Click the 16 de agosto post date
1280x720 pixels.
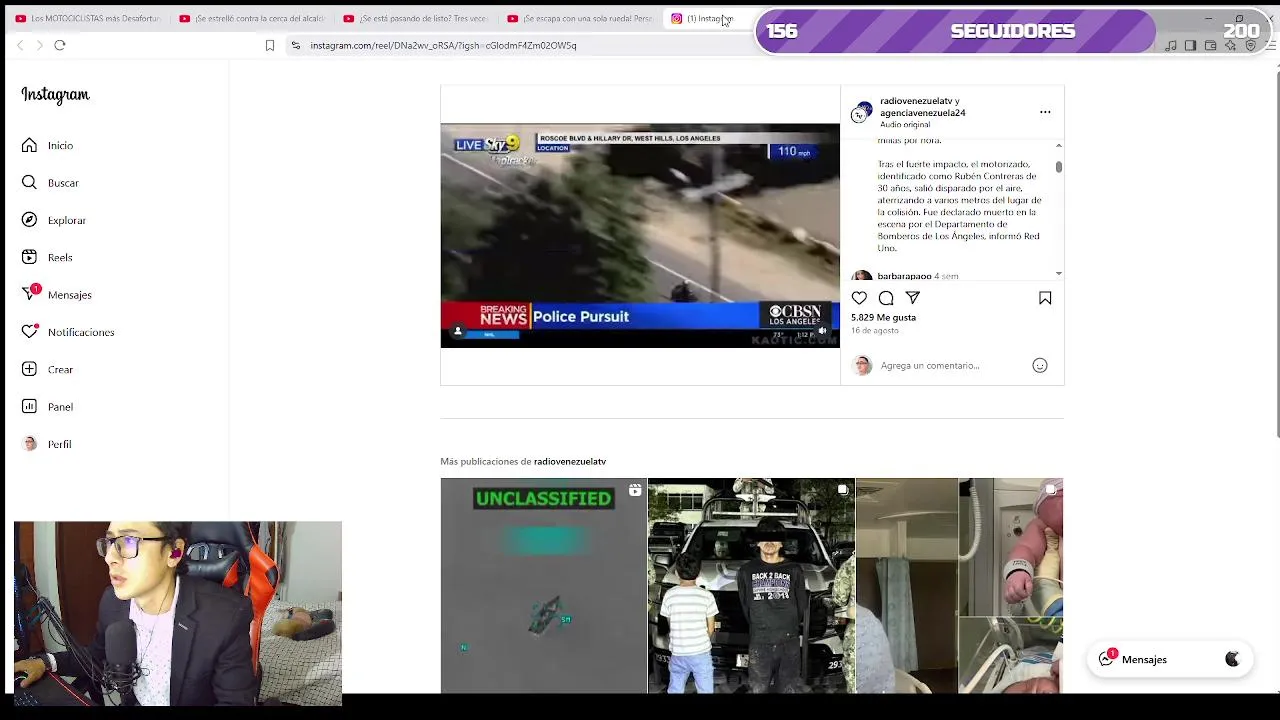point(875,330)
